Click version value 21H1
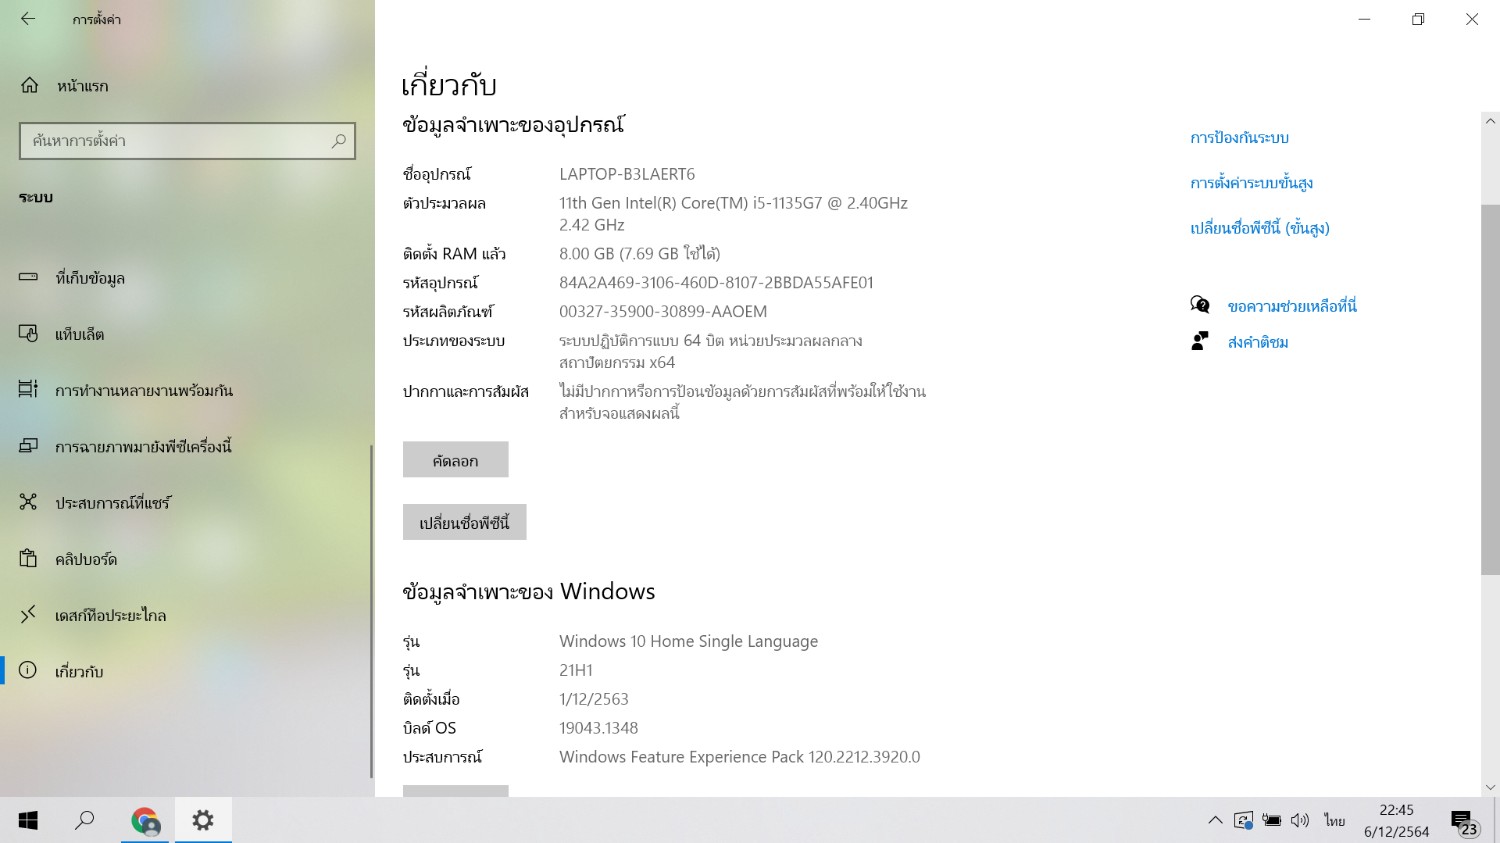This screenshot has width=1500, height=843. click(576, 670)
